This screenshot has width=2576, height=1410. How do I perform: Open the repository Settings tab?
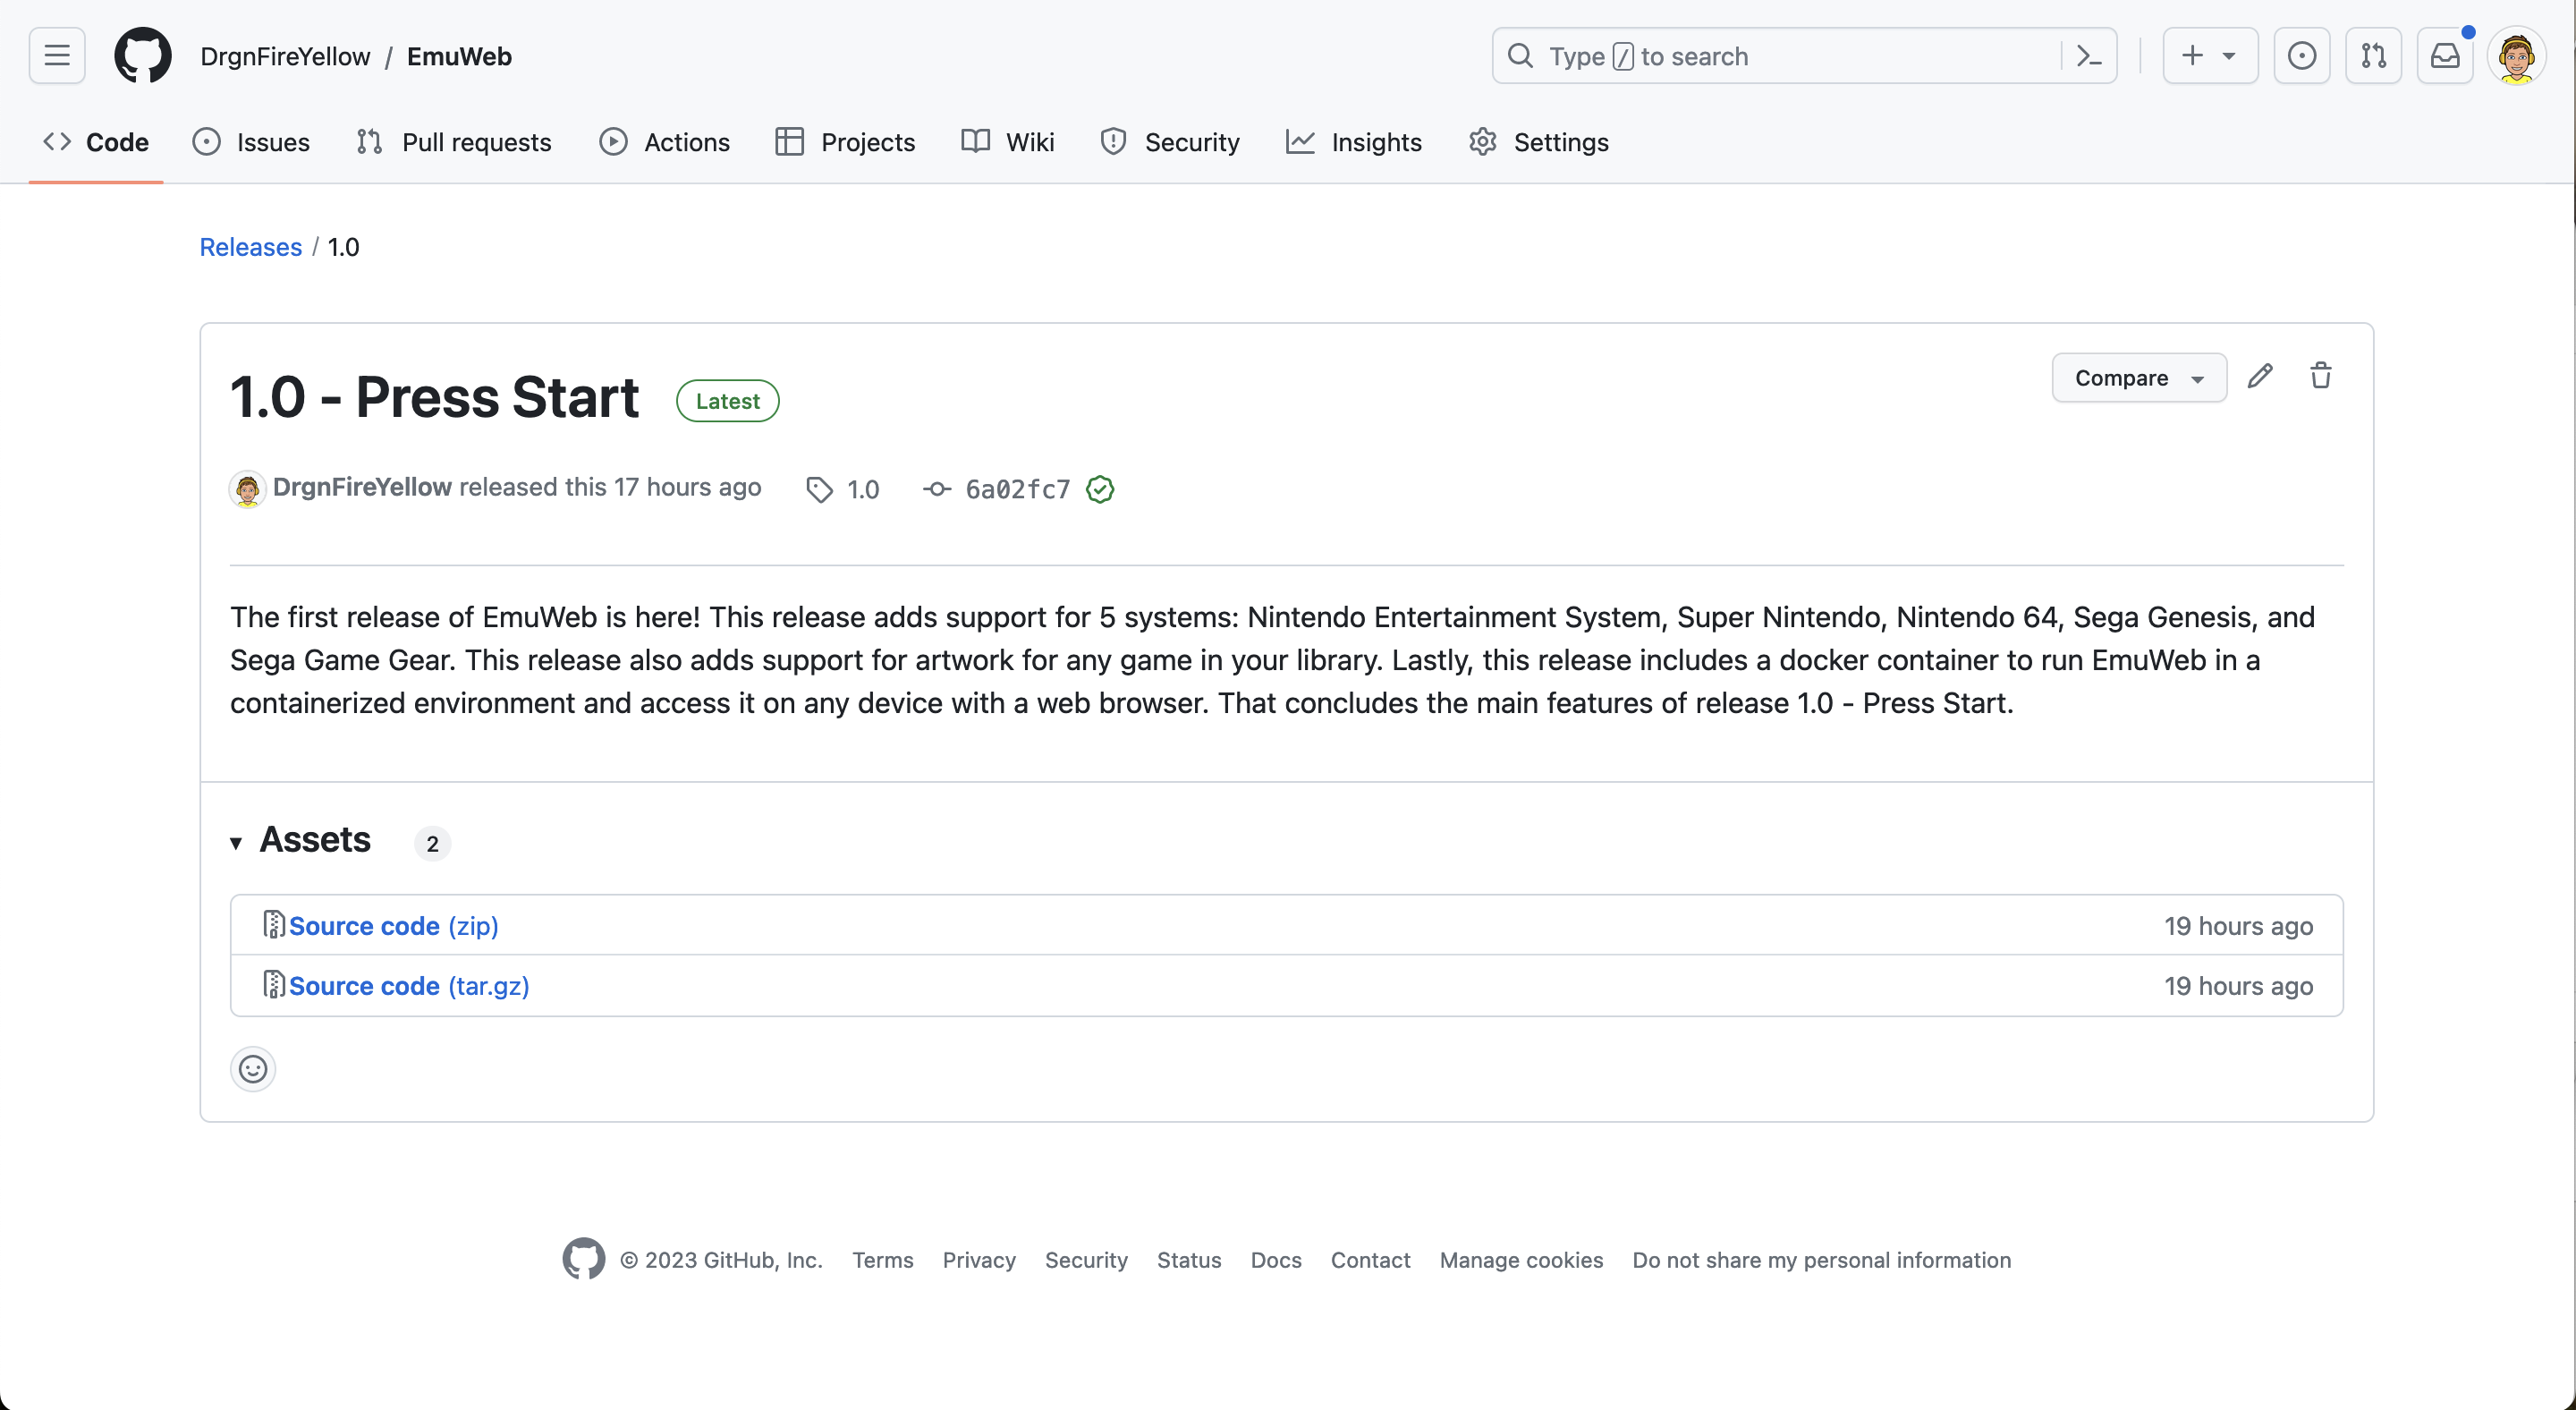tap(1538, 142)
